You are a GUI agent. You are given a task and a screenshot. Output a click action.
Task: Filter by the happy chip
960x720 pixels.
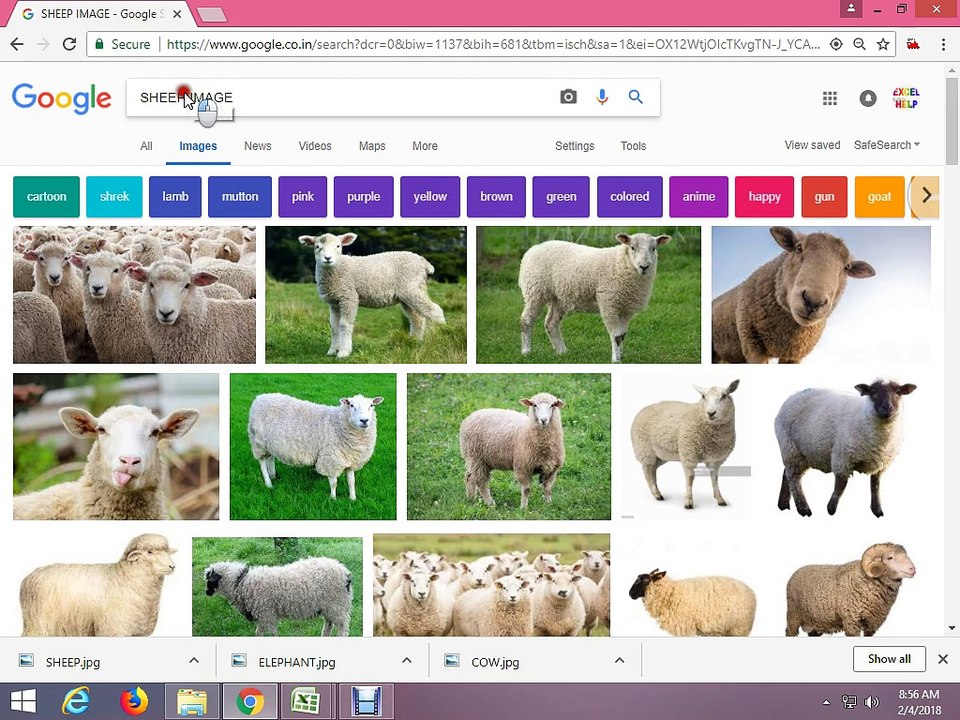tap(764, 197)
